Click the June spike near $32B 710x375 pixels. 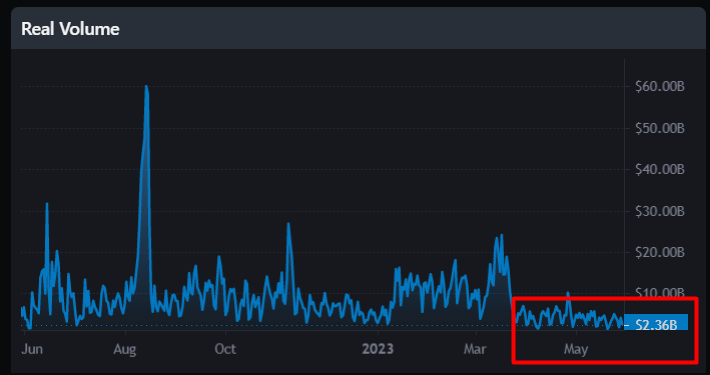[47, 204]
